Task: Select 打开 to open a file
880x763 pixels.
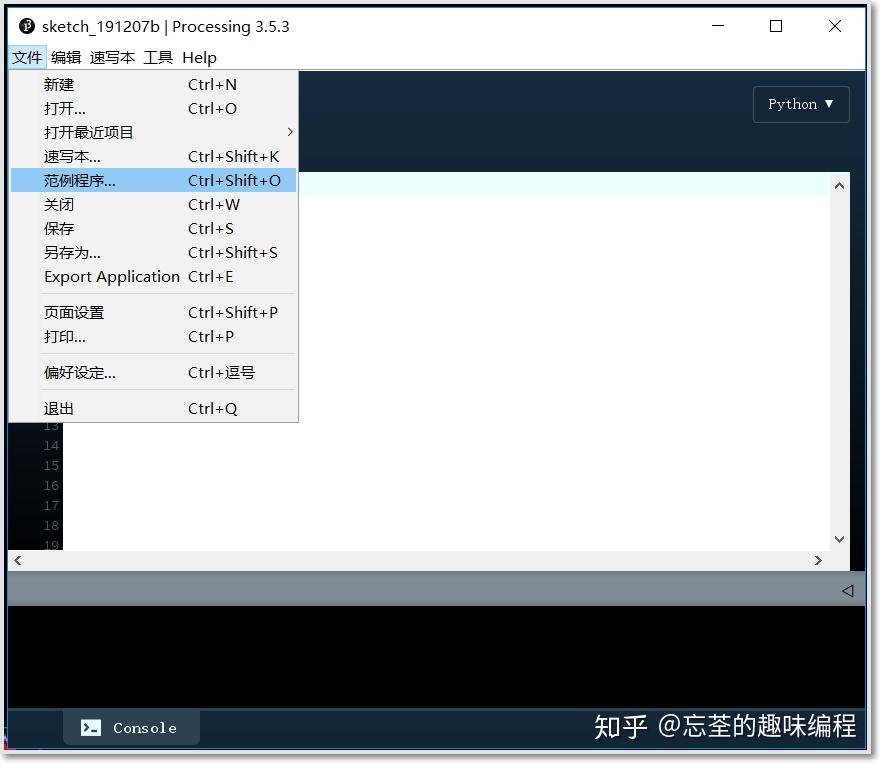Action: [x=62, y=108]
